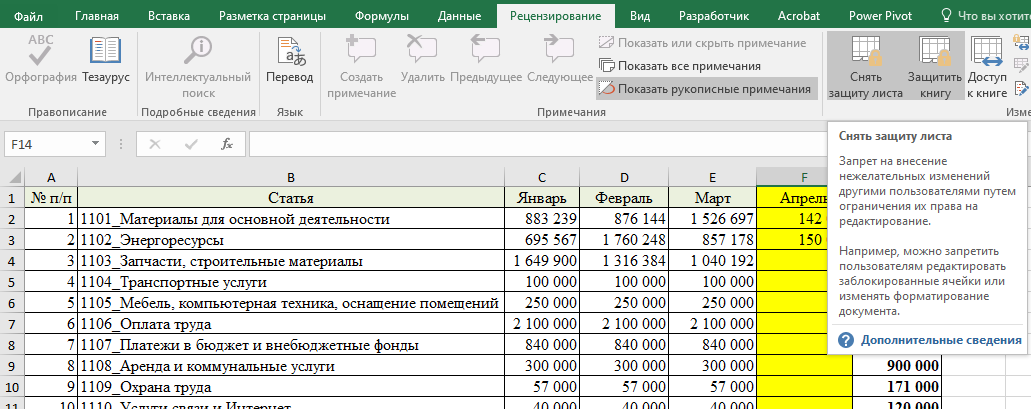Click the help question mark icon in tooltip
The width and height of the screenshot is (1031, 409).
click(x=846, y=340)
